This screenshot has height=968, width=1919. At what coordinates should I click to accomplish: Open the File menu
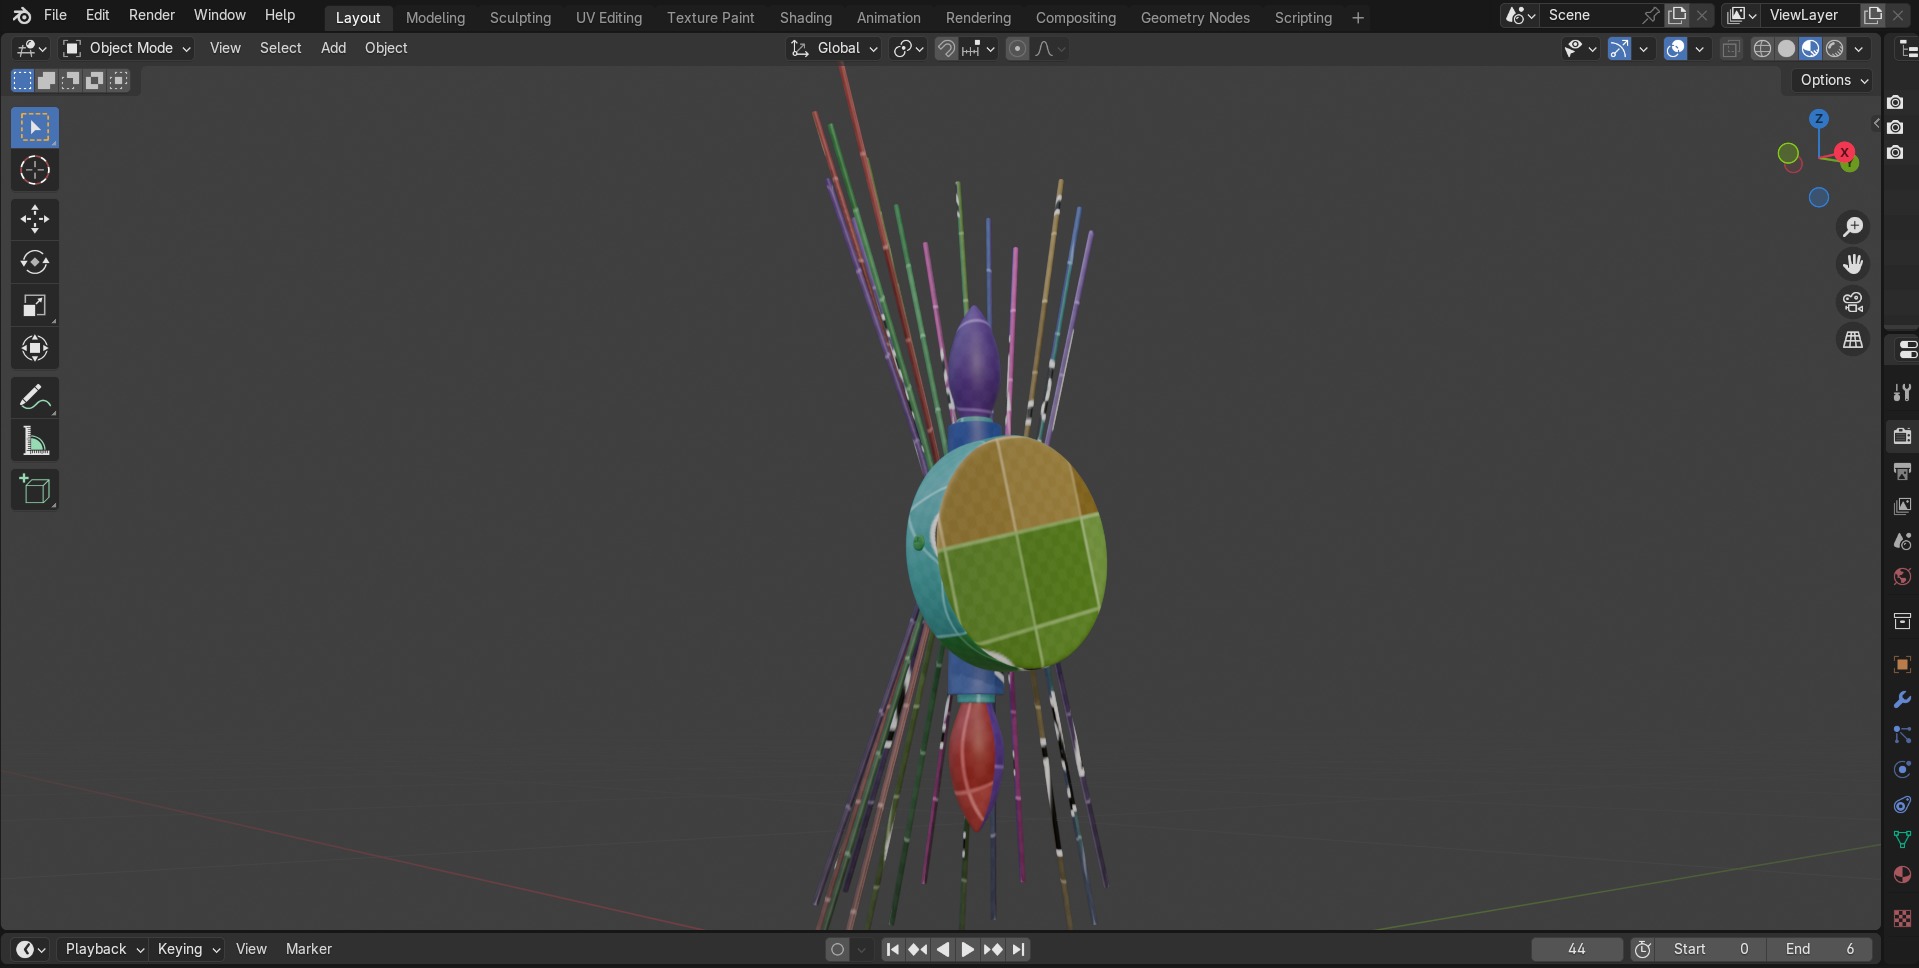coord(56,15)
